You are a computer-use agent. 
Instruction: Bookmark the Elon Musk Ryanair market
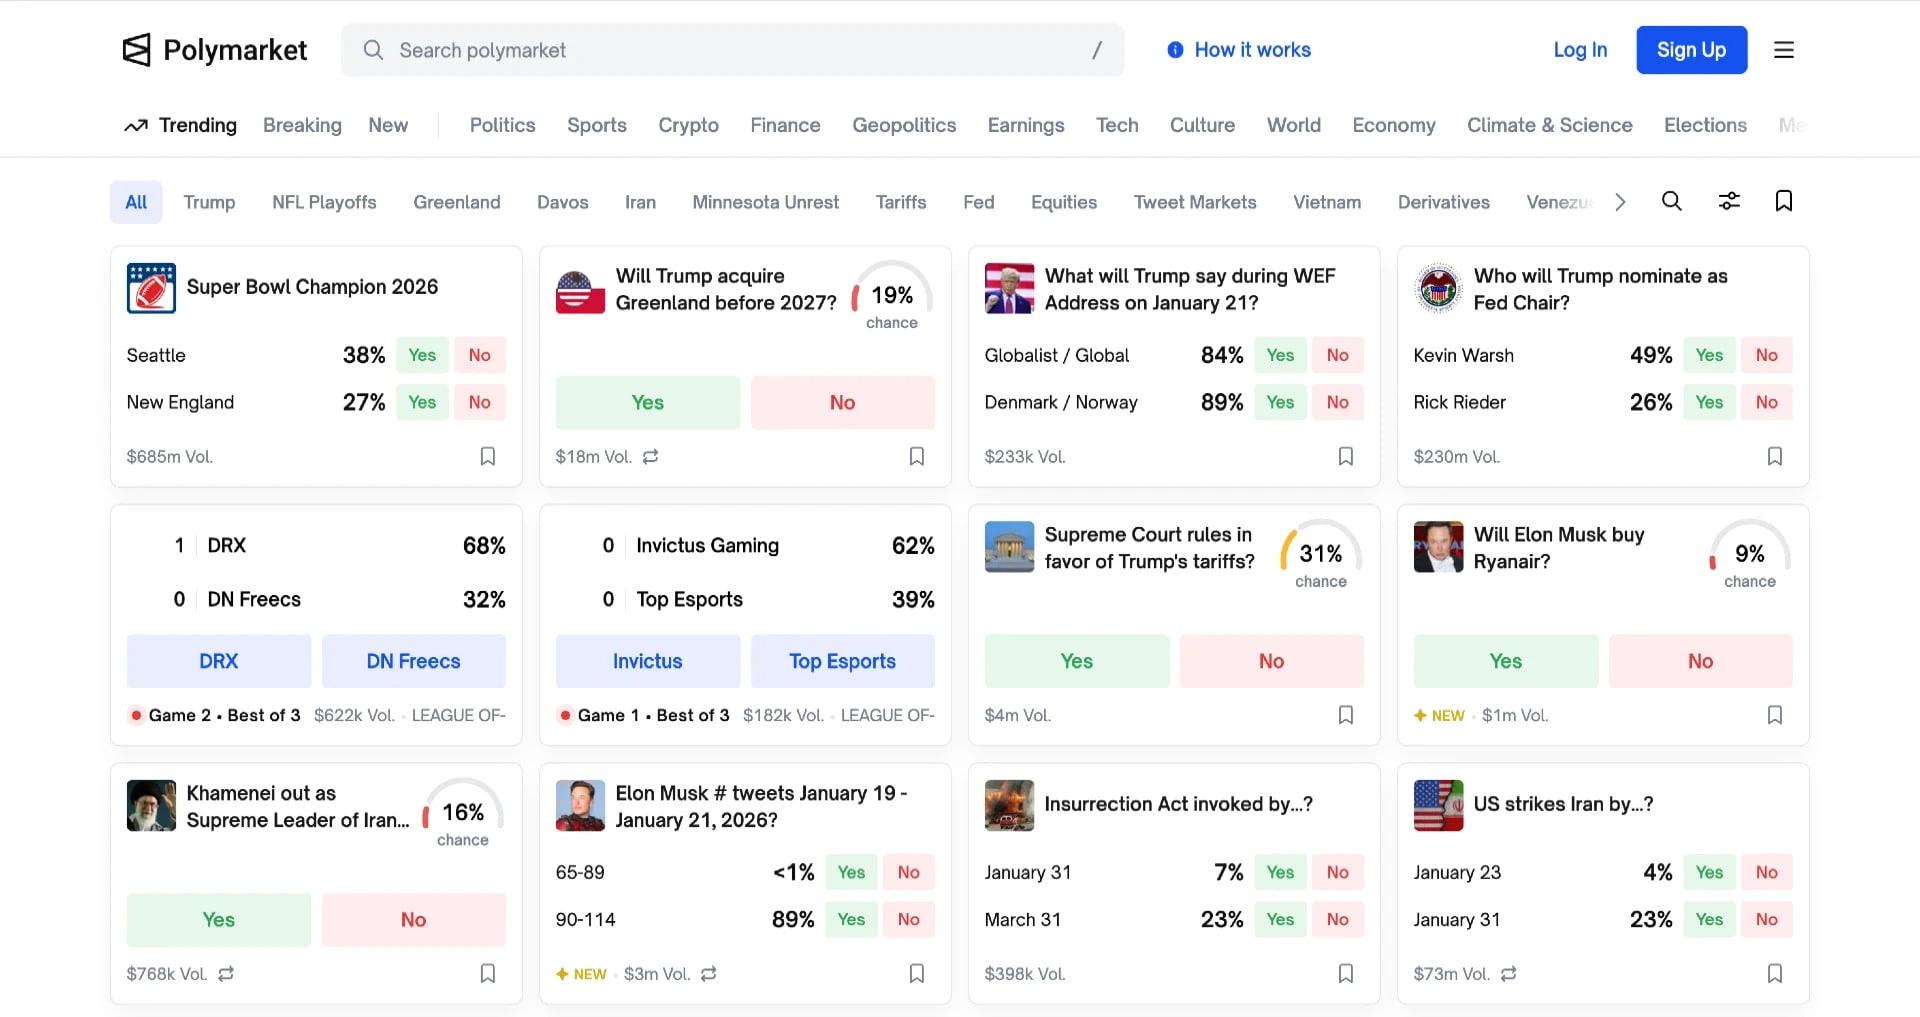1775,715
